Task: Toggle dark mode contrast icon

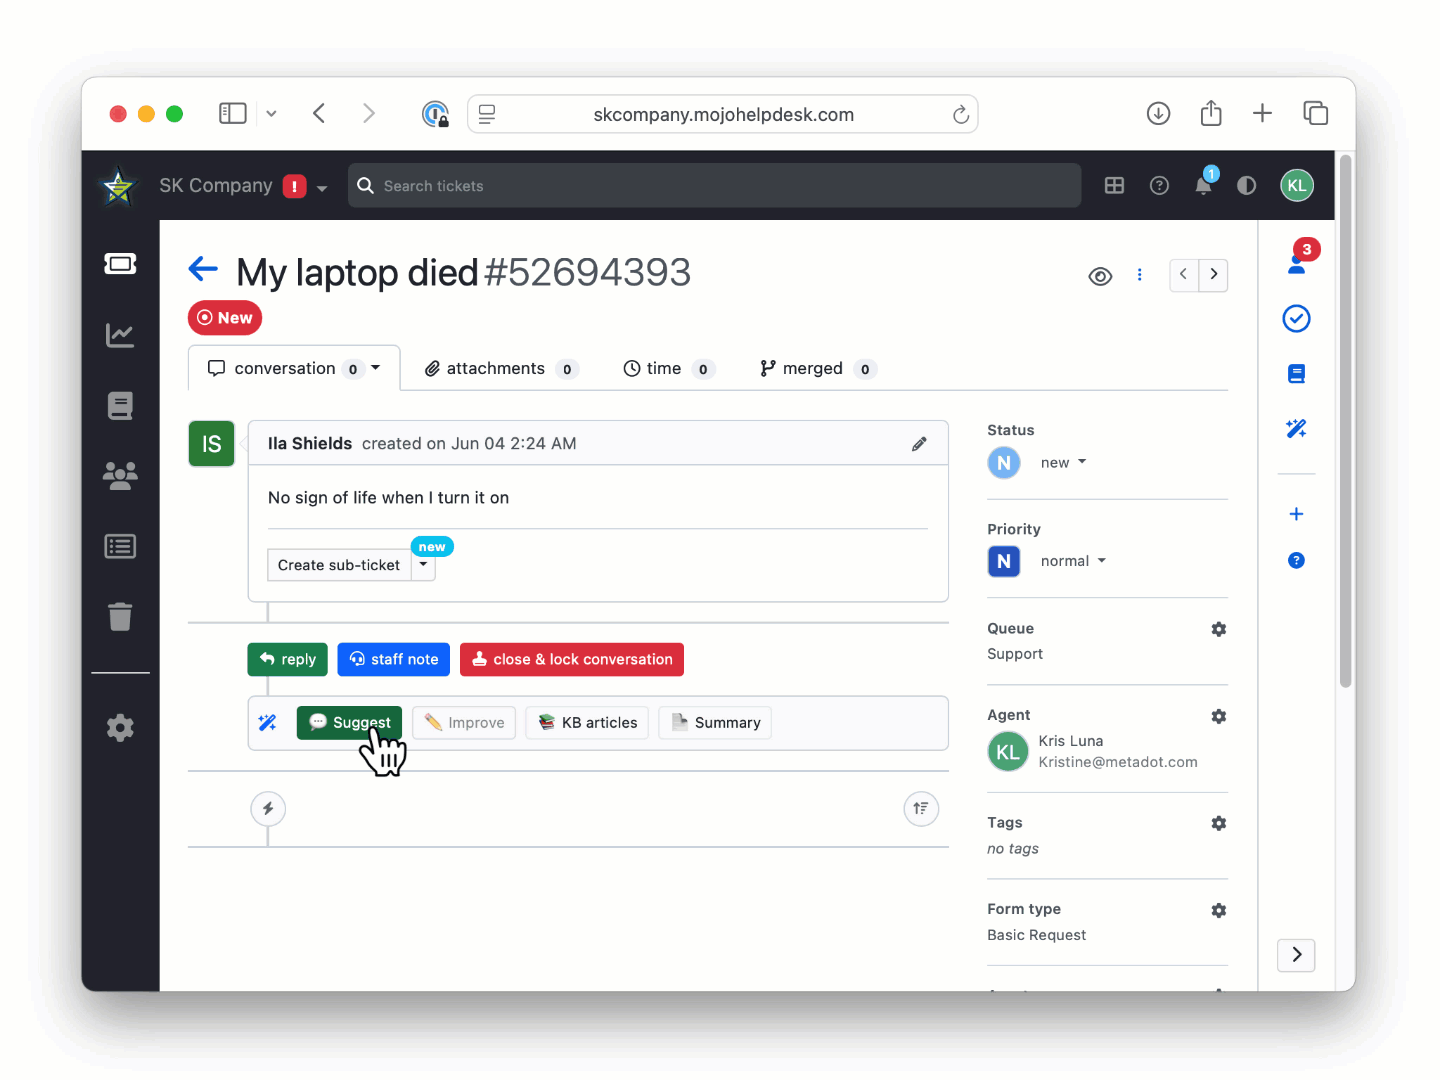Action: [x=1246, y=186]
